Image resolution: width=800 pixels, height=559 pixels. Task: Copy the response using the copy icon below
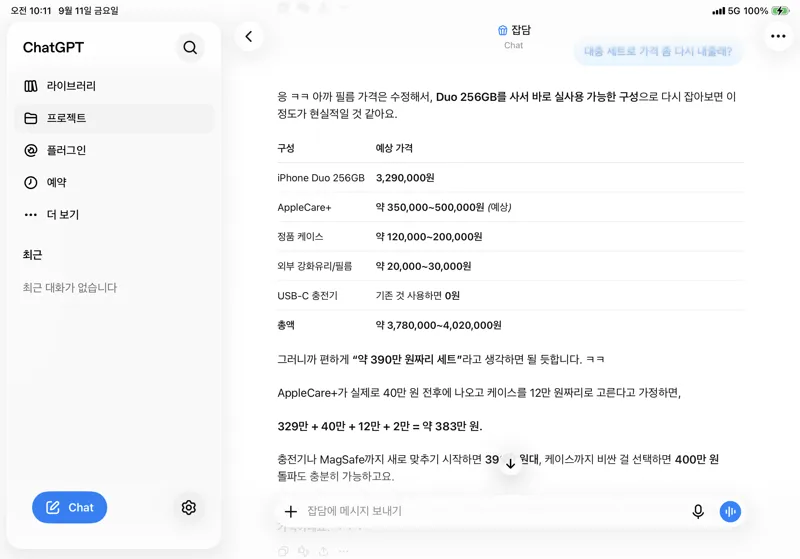point(283,551)
